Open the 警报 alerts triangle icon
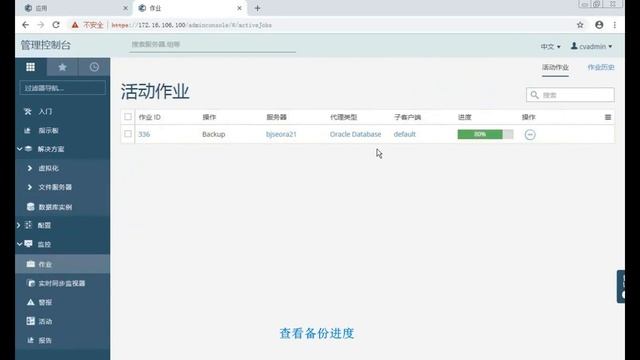Screen dimensions: 640x360 [x=31, y=302]
